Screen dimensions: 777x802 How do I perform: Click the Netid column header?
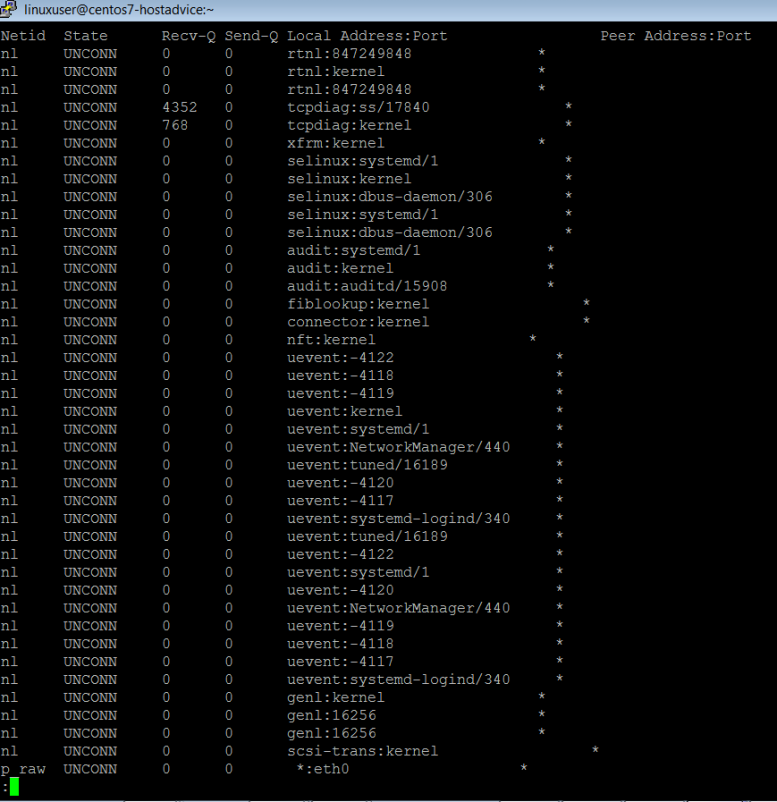click(23, 36)
